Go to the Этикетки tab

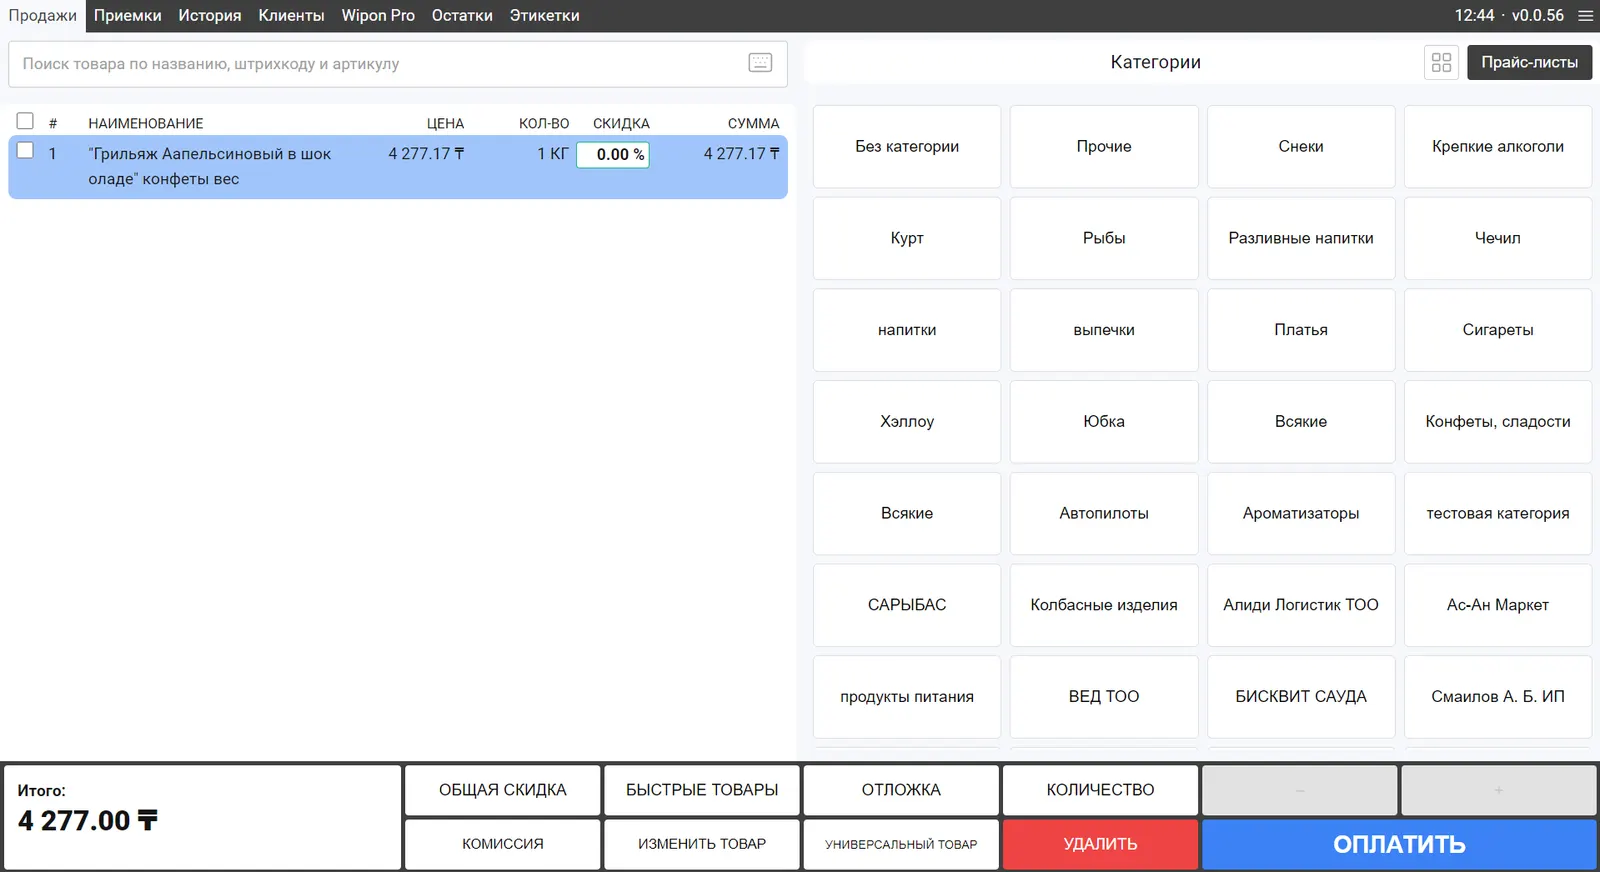[x=544, y=16]
